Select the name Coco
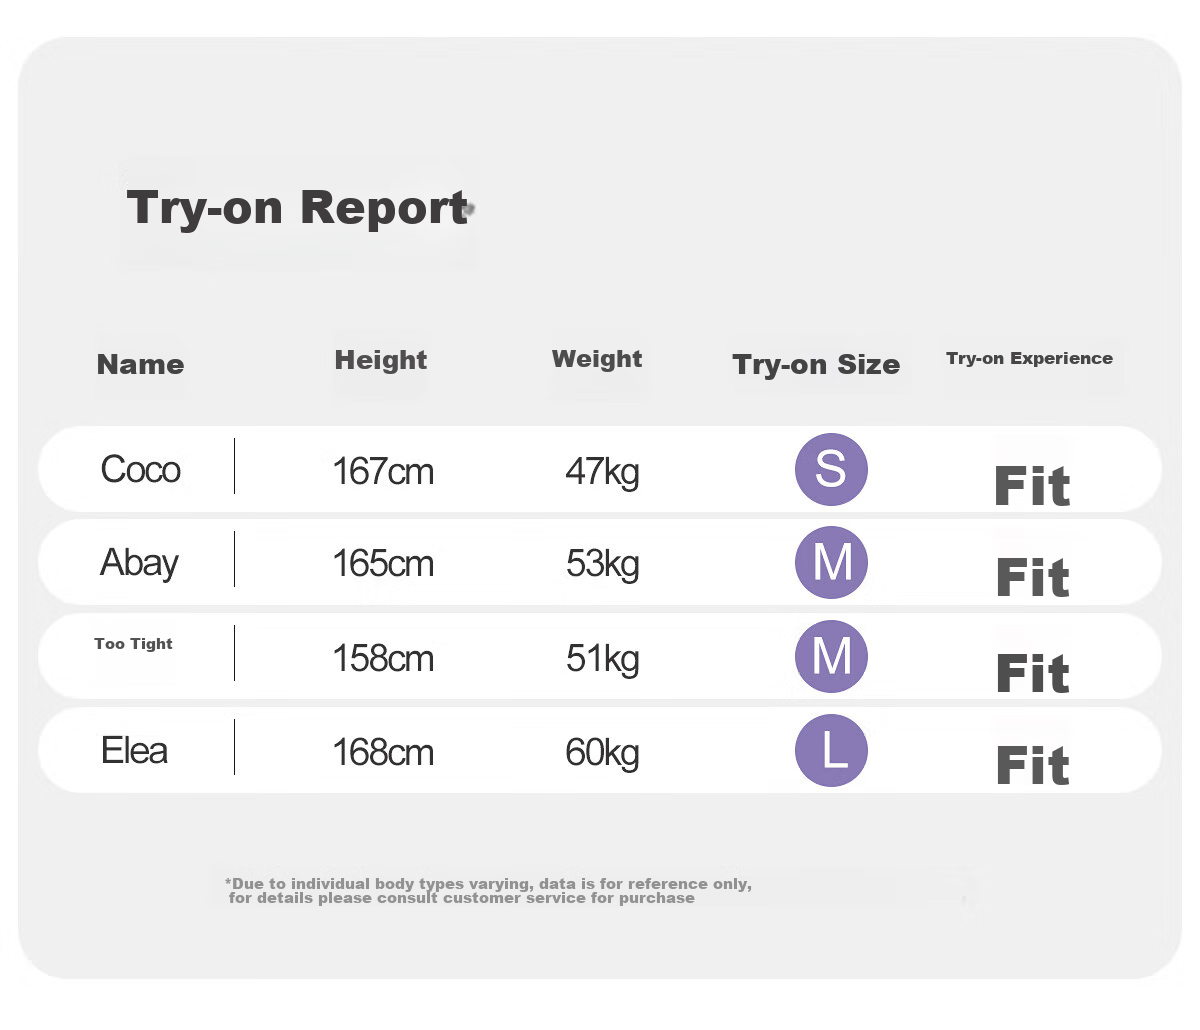The width and height of the screenshot is (1200, 1030). coord(140,469)
